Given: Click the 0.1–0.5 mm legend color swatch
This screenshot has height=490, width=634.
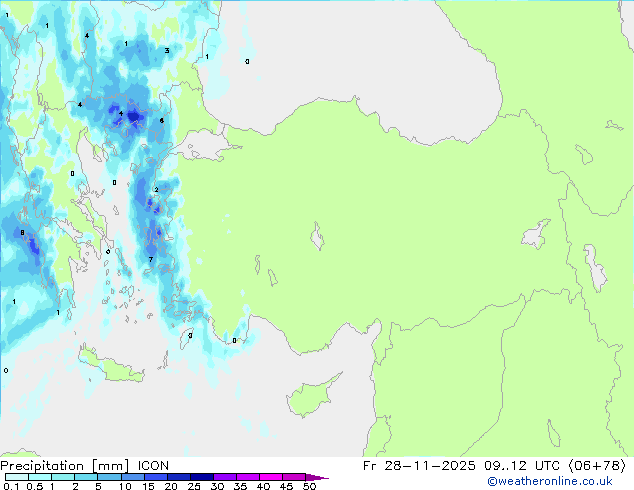Looking at the screenshot, I should pyautogui.click(x=17, y=477).
